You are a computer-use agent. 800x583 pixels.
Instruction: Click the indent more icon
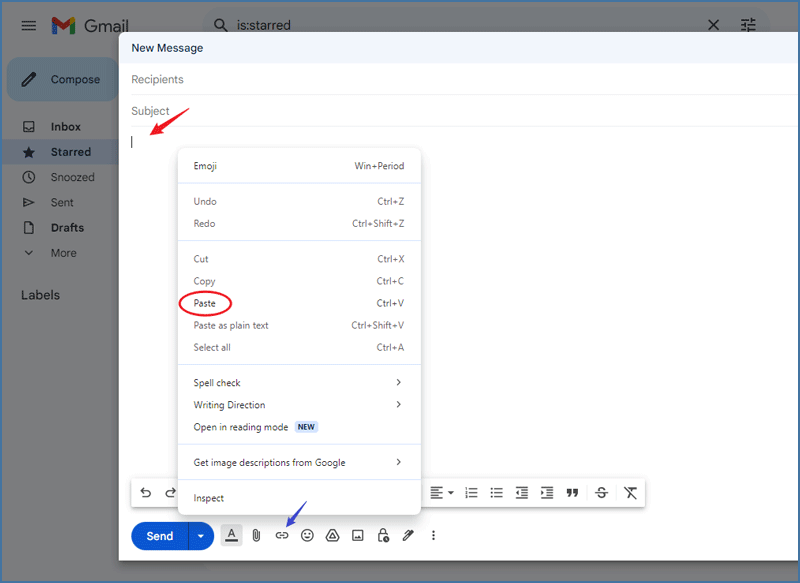(547, 493)
